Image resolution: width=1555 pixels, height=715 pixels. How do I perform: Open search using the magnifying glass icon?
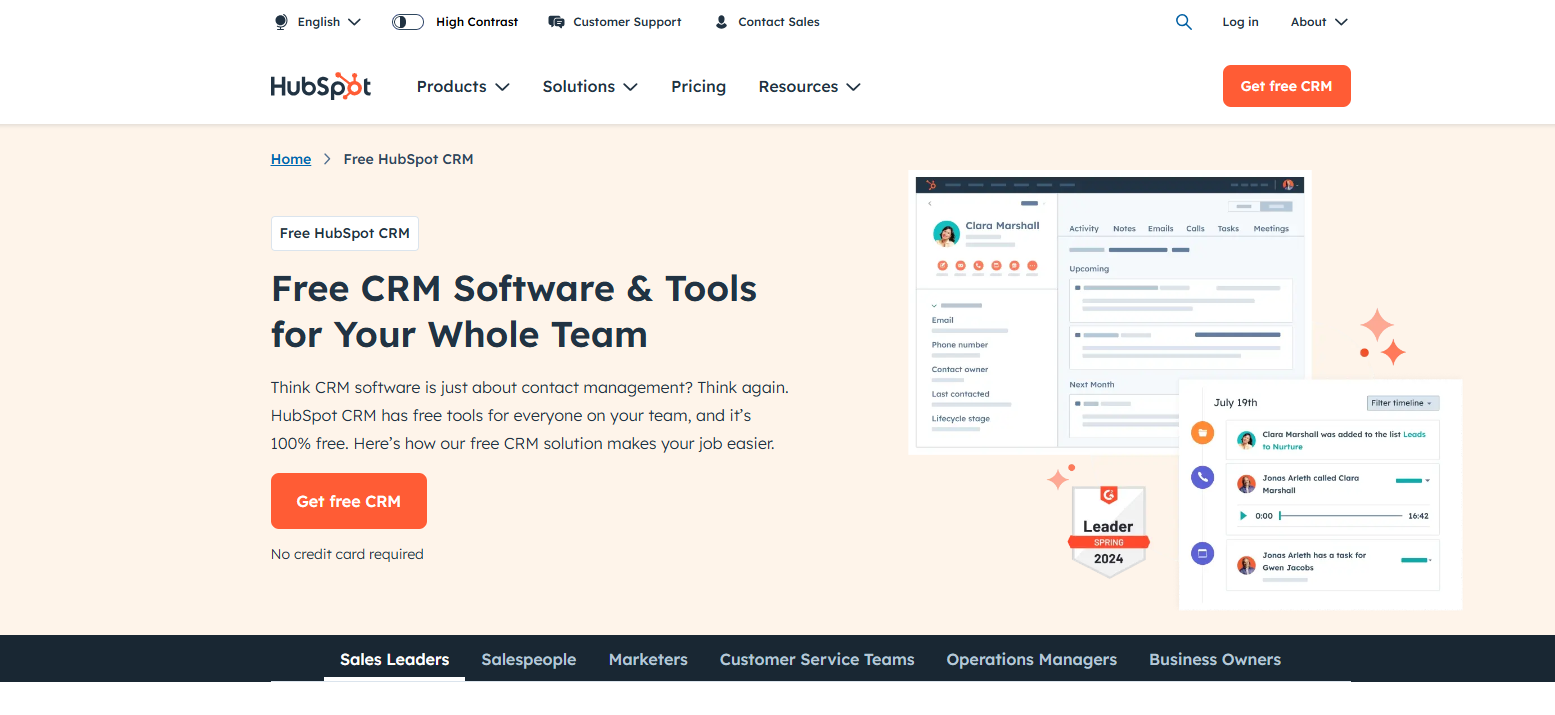[1184, 21]
